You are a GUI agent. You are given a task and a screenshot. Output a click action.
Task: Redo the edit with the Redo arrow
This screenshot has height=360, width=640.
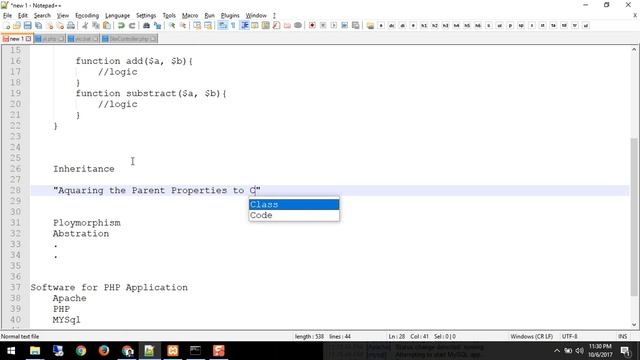[x=132, y=26]
